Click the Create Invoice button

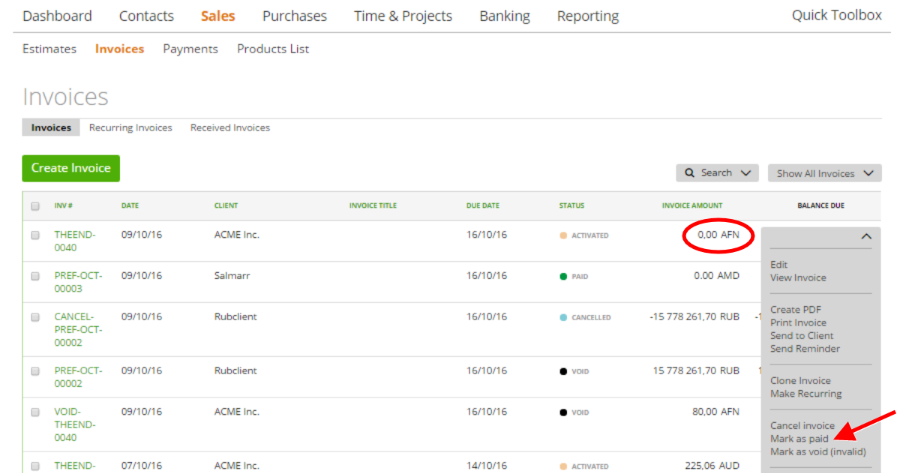pyautogui.click(x=71, y=168)
